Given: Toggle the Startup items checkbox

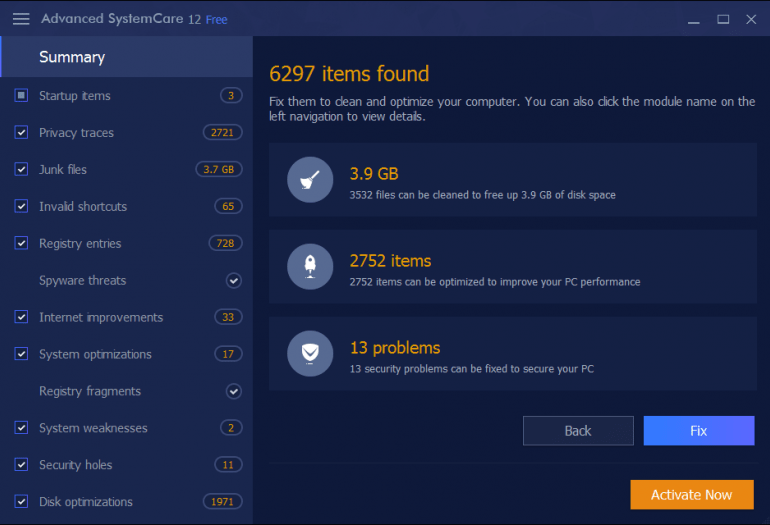Looking at the screenshot, I should coord(21,95).
